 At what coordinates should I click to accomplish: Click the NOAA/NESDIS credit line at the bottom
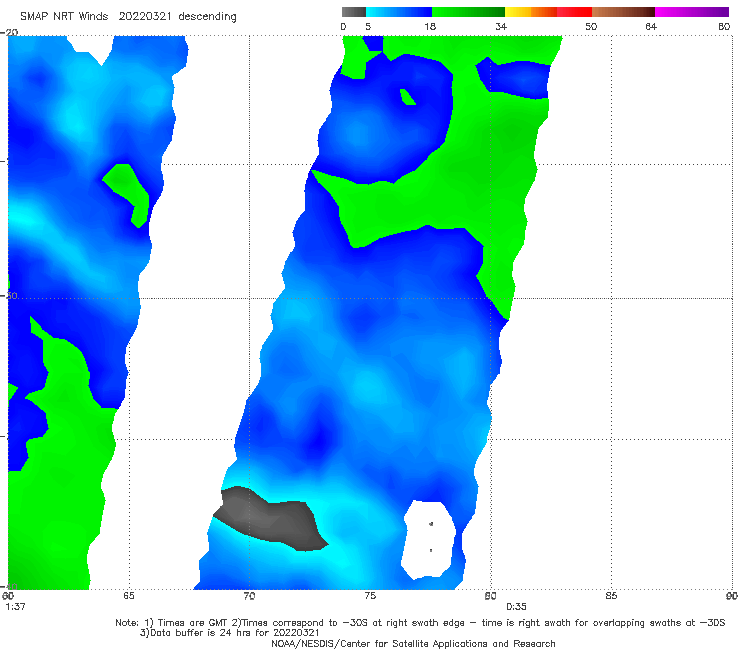(x=413, y=643)
